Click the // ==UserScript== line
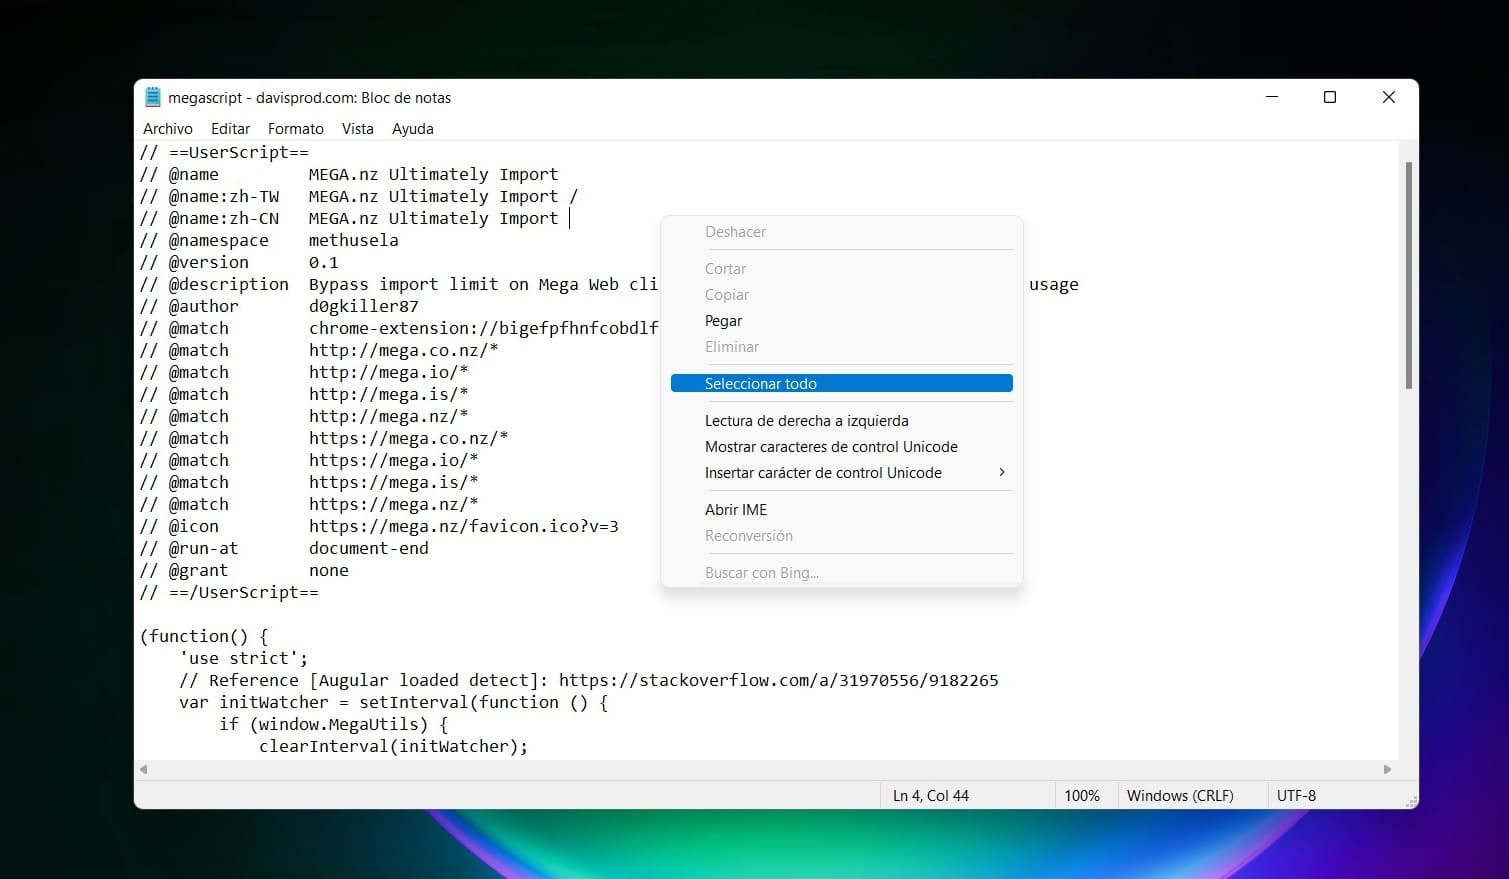1509x879 pixels. pyautogui.click(x=224, y=153)
